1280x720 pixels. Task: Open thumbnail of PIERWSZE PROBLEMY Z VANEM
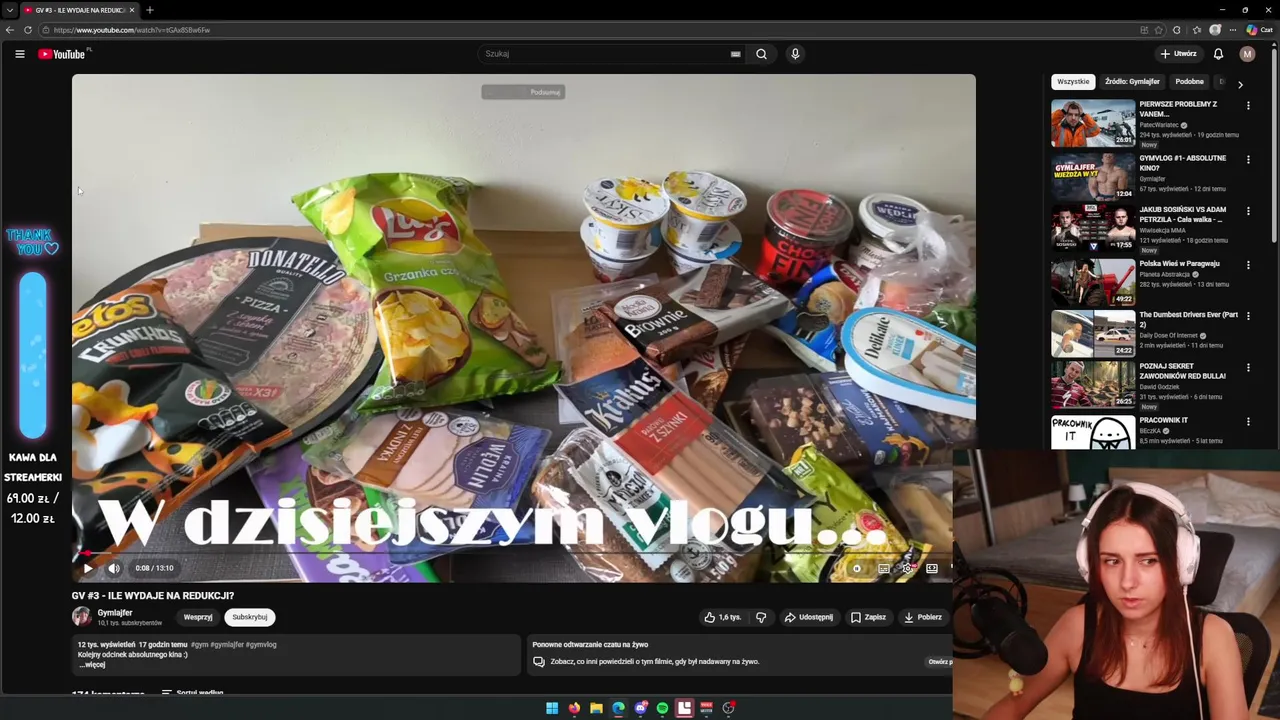tap(1093, 123)
